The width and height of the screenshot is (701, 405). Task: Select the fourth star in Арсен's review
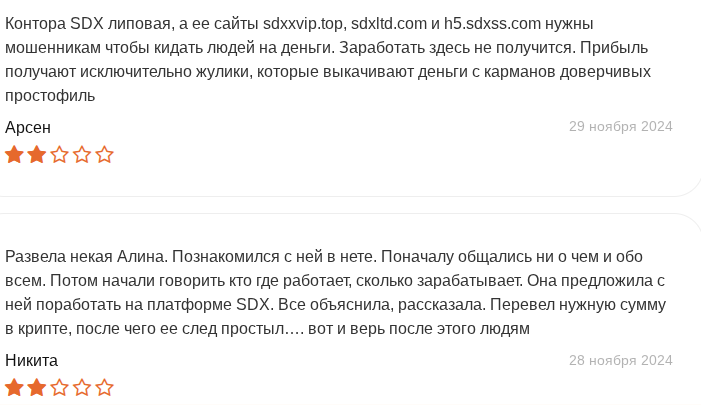click(82, 155)
